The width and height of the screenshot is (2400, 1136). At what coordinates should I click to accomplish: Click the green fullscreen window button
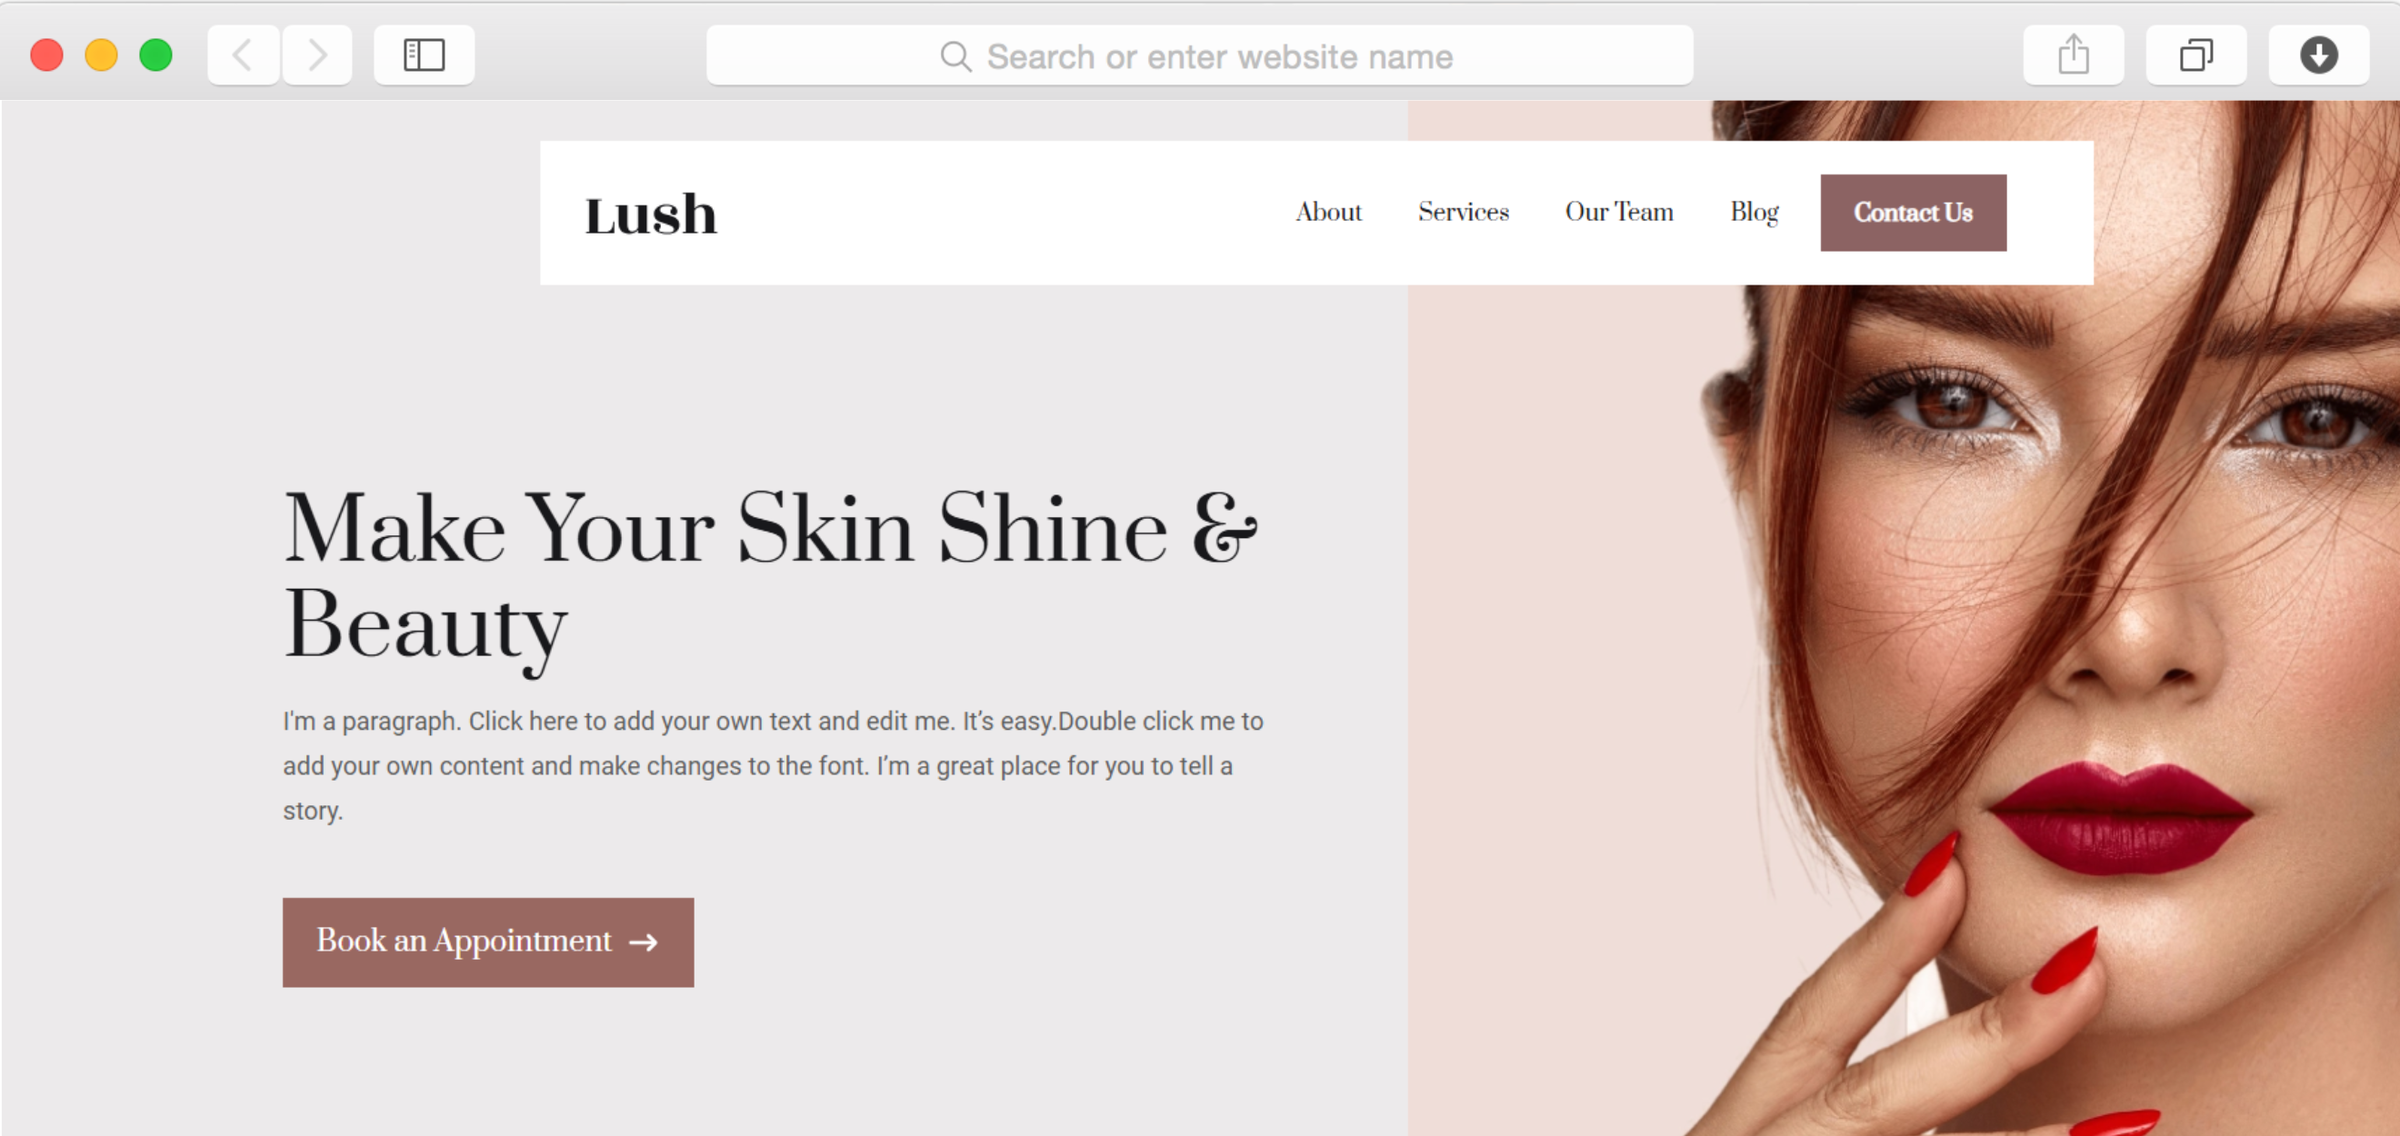tap(156, 55)
